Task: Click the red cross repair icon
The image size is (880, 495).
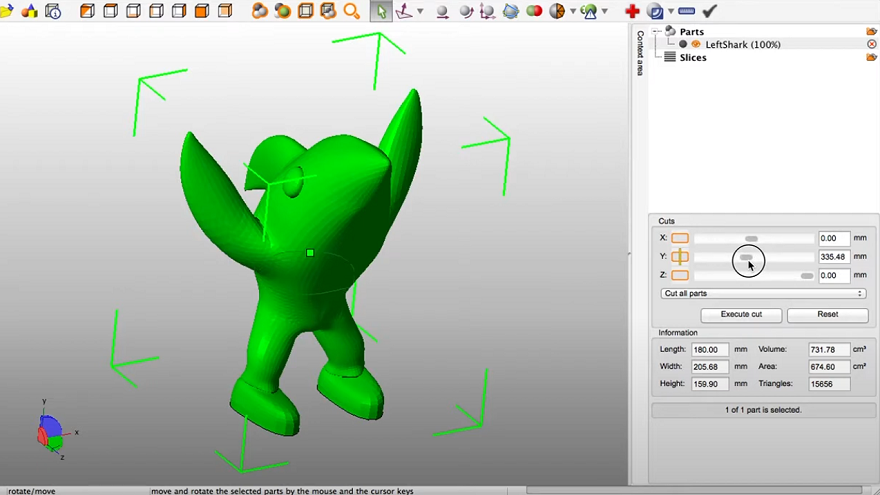Action: (x=632, y=11)
